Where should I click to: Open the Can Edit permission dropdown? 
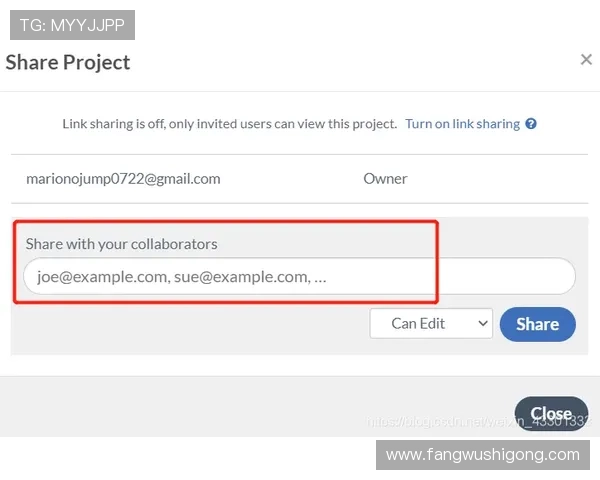431,323
